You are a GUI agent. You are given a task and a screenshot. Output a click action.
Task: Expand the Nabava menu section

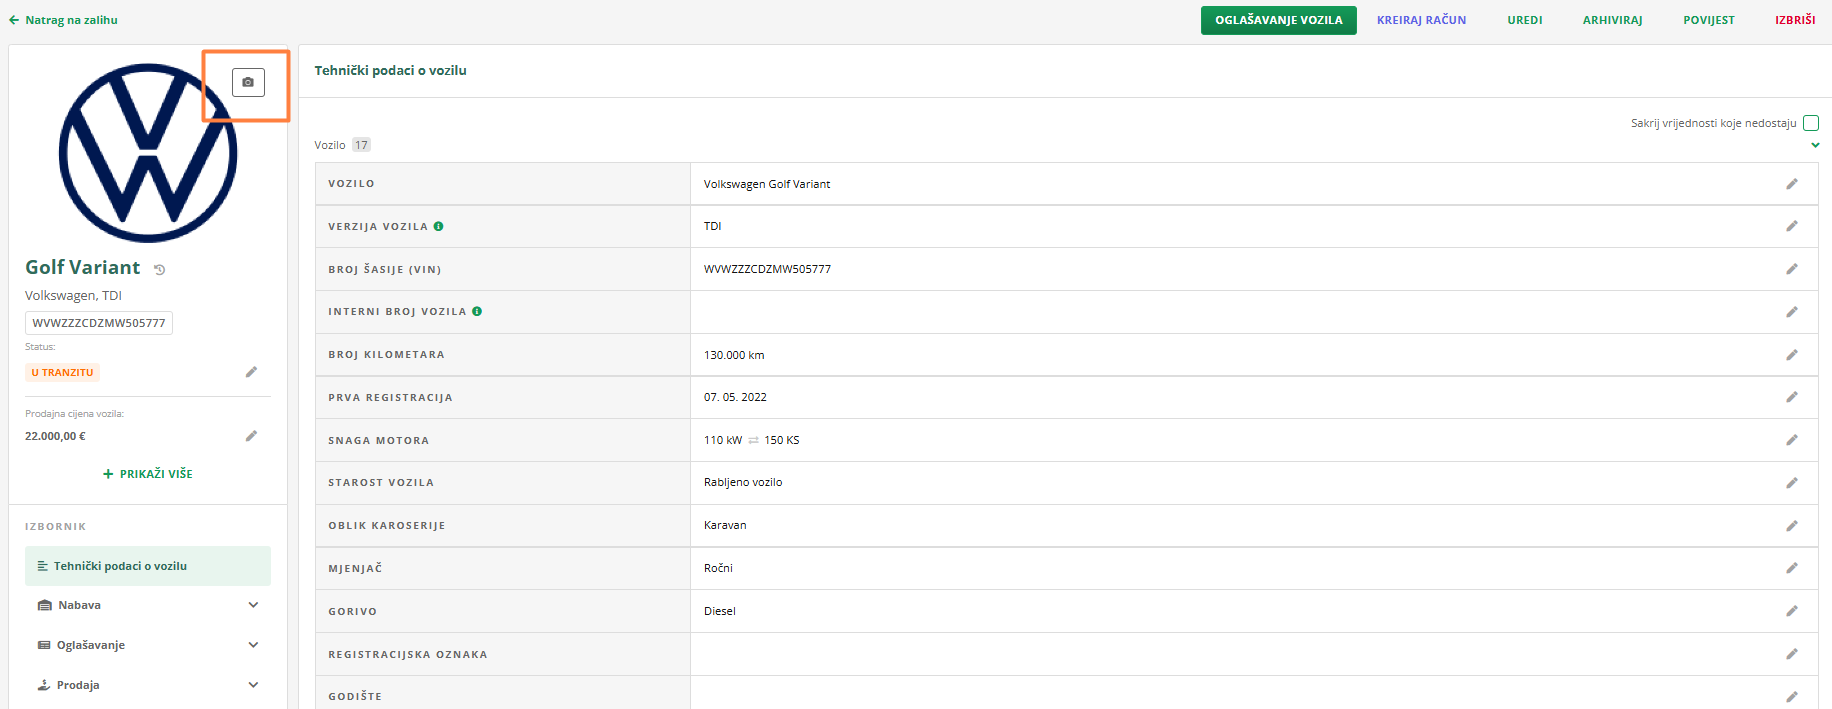tap(253, 605)
